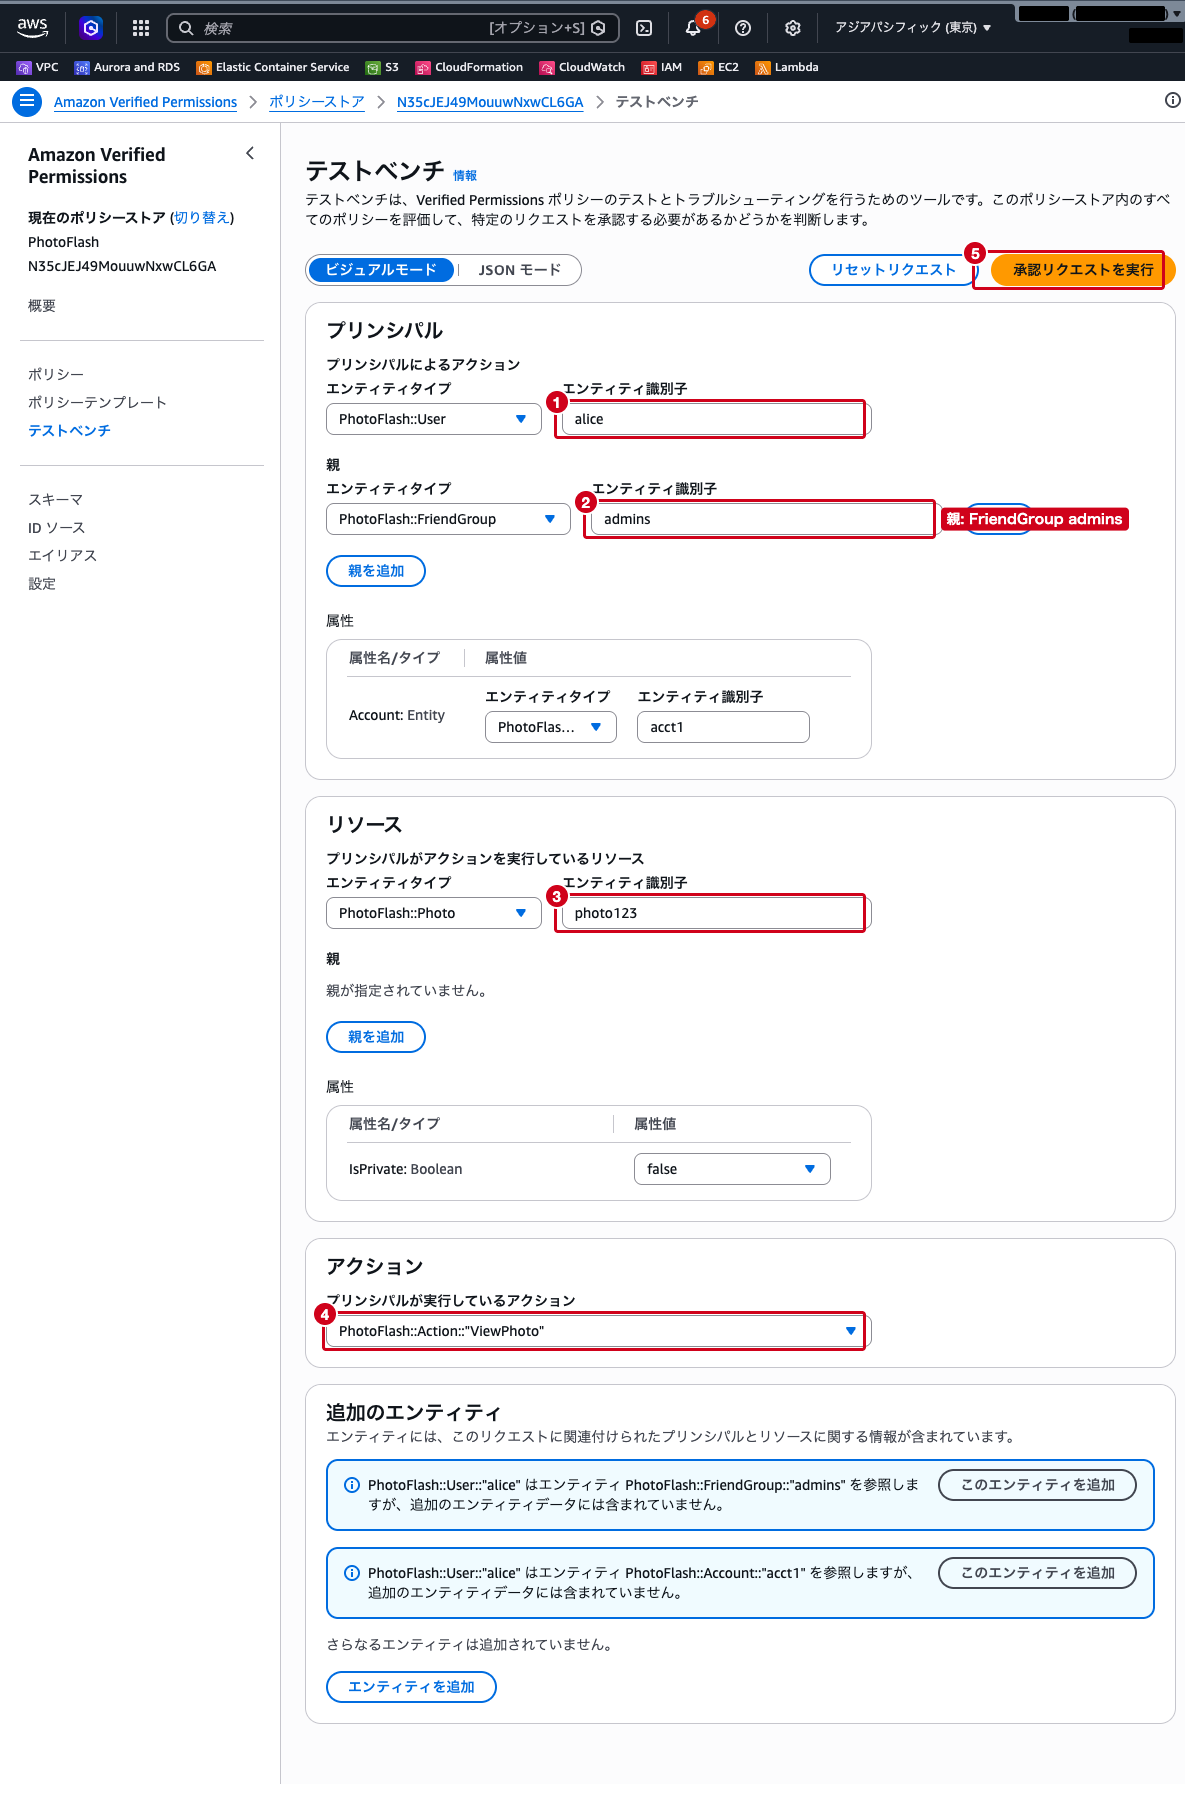Viewport: 1185px width, 1819px height.
Task: Click the resource identifier field photo123
Action: 716,913
